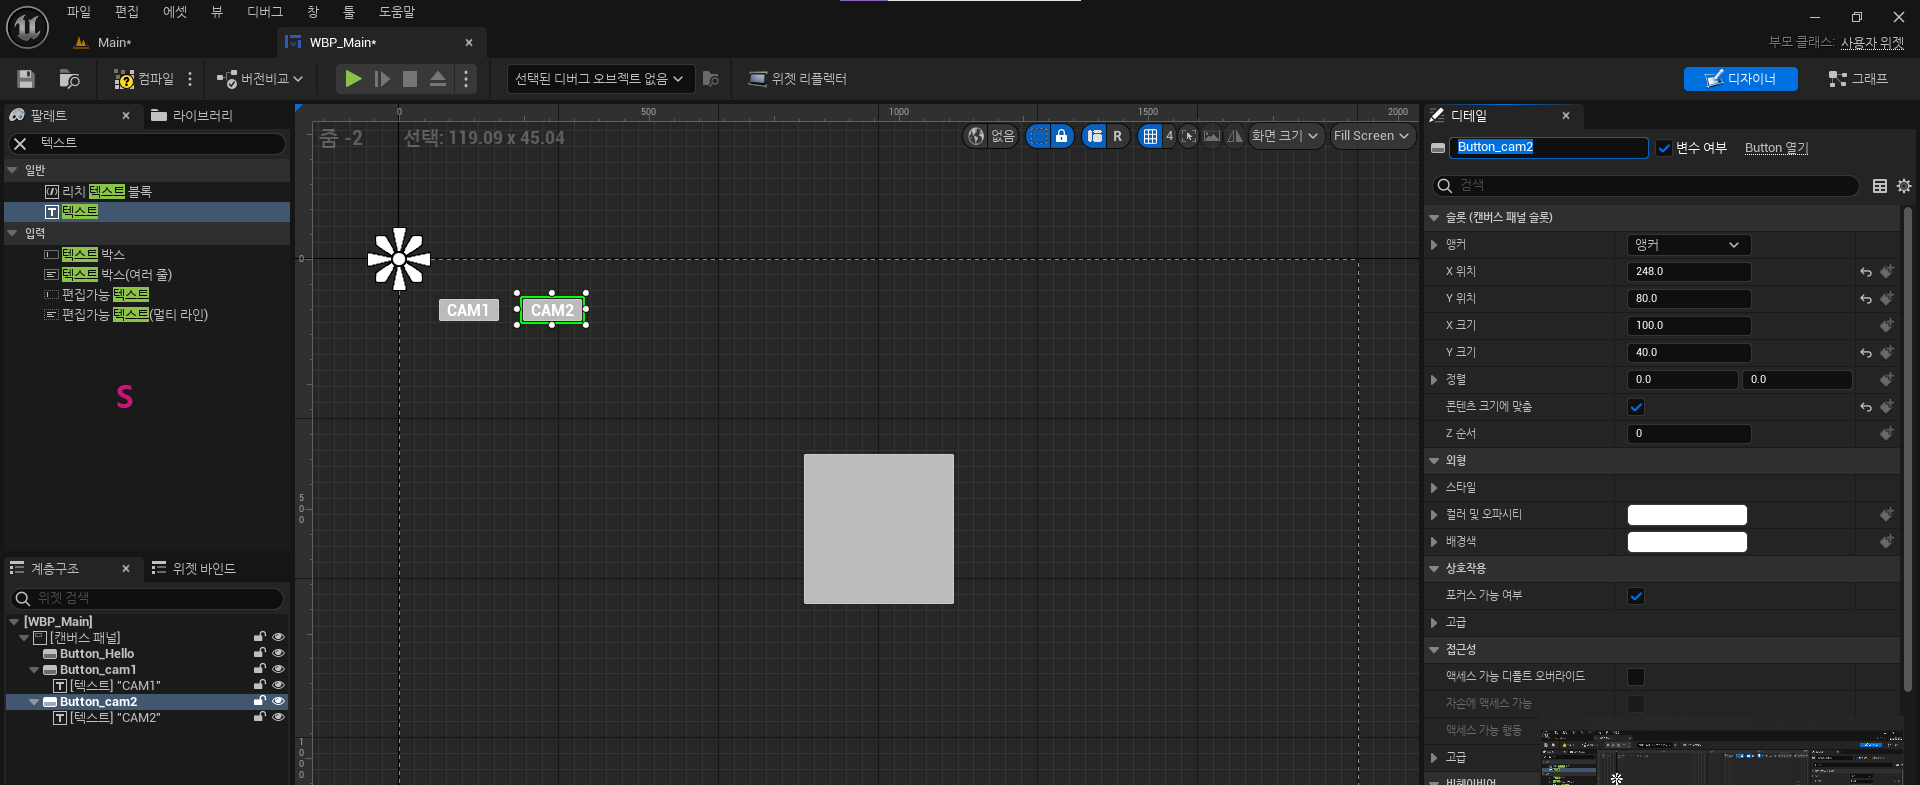The height and width of the screenshot is (785, 1920).
Task: Click the frame-skip advance button
Action: pyautogui.click(x=382, y=79)
